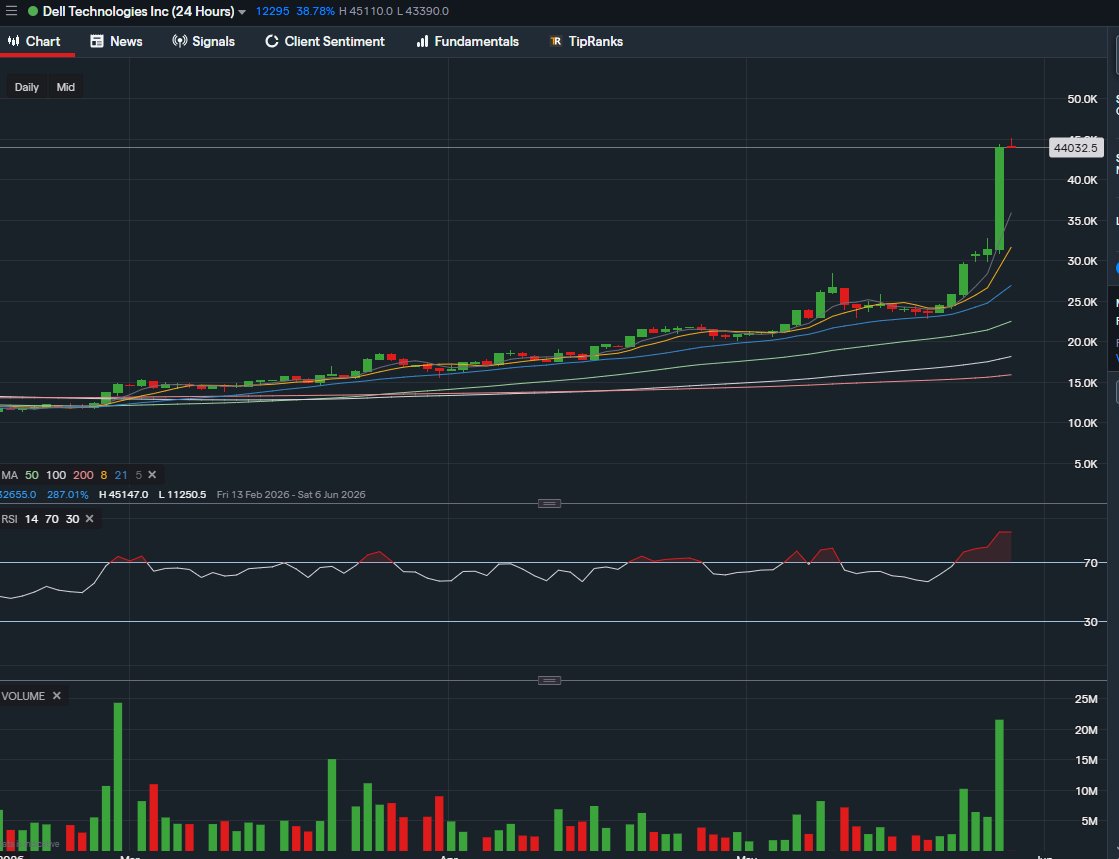The height and width of the screenshot is (859, 1119).
Task: Click the RSI 70 level axis label
Action: (x=1090, y=563)
